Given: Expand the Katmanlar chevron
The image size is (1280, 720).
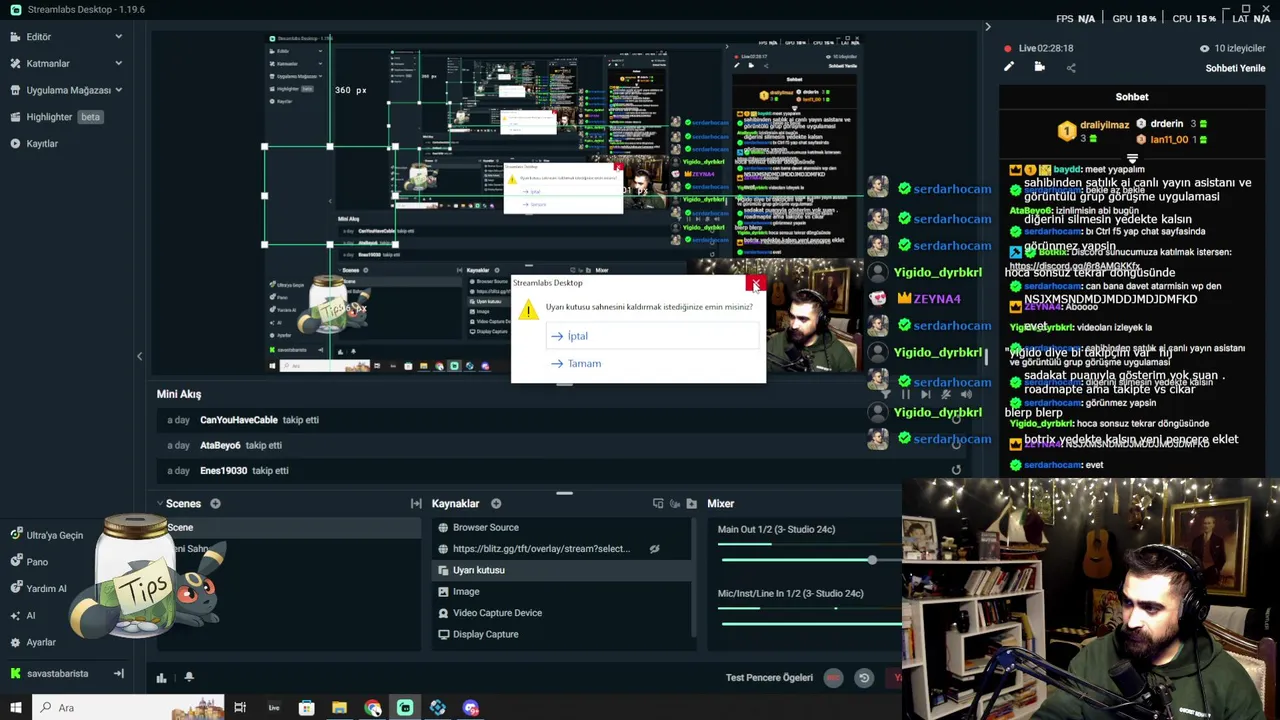Looking at the screenshot, I should (118, 63).
